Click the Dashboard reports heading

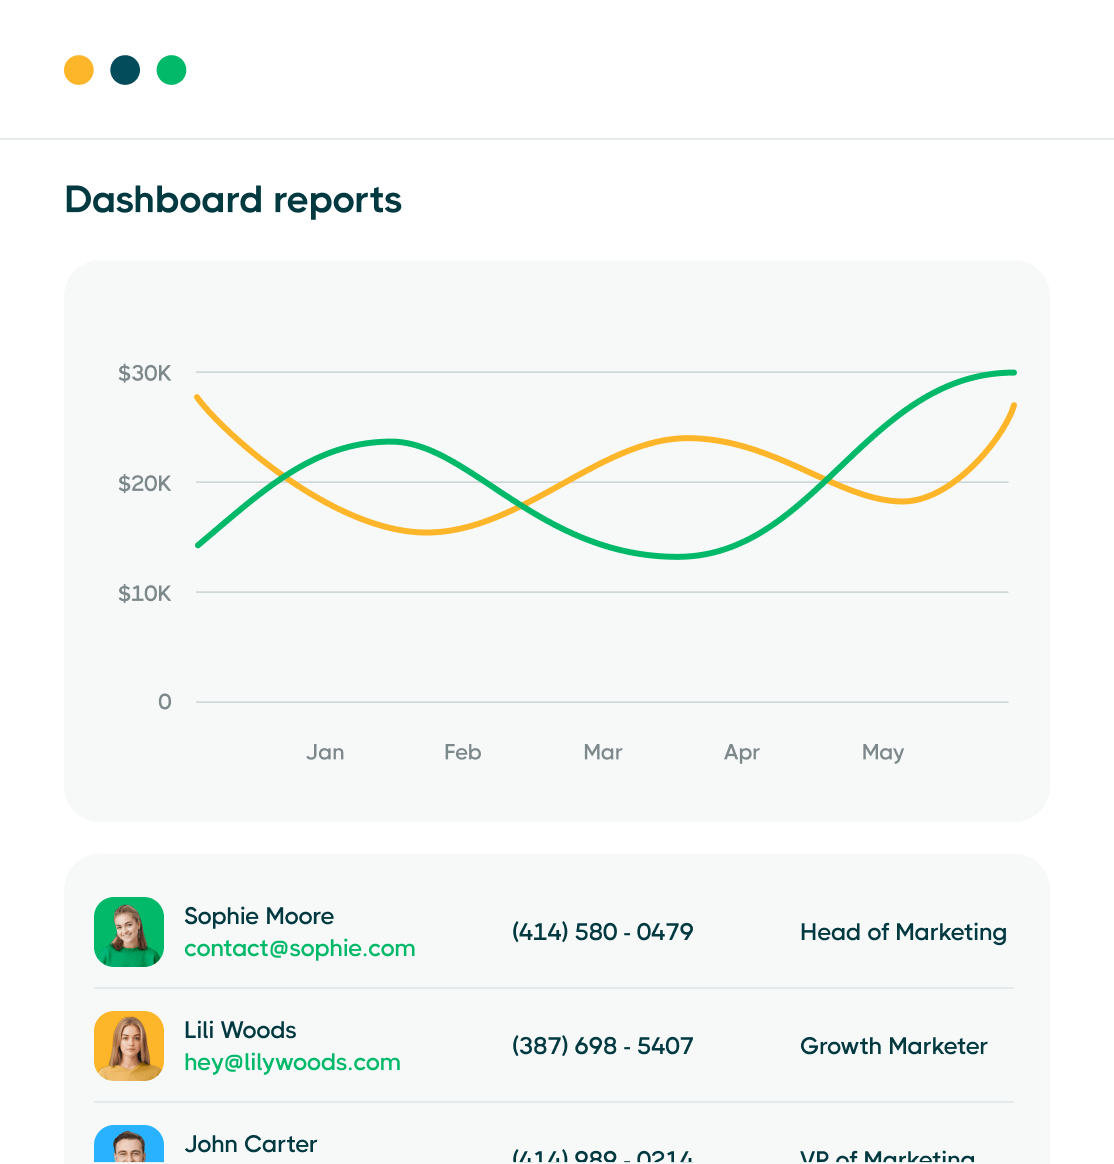[x=233, y=200]
